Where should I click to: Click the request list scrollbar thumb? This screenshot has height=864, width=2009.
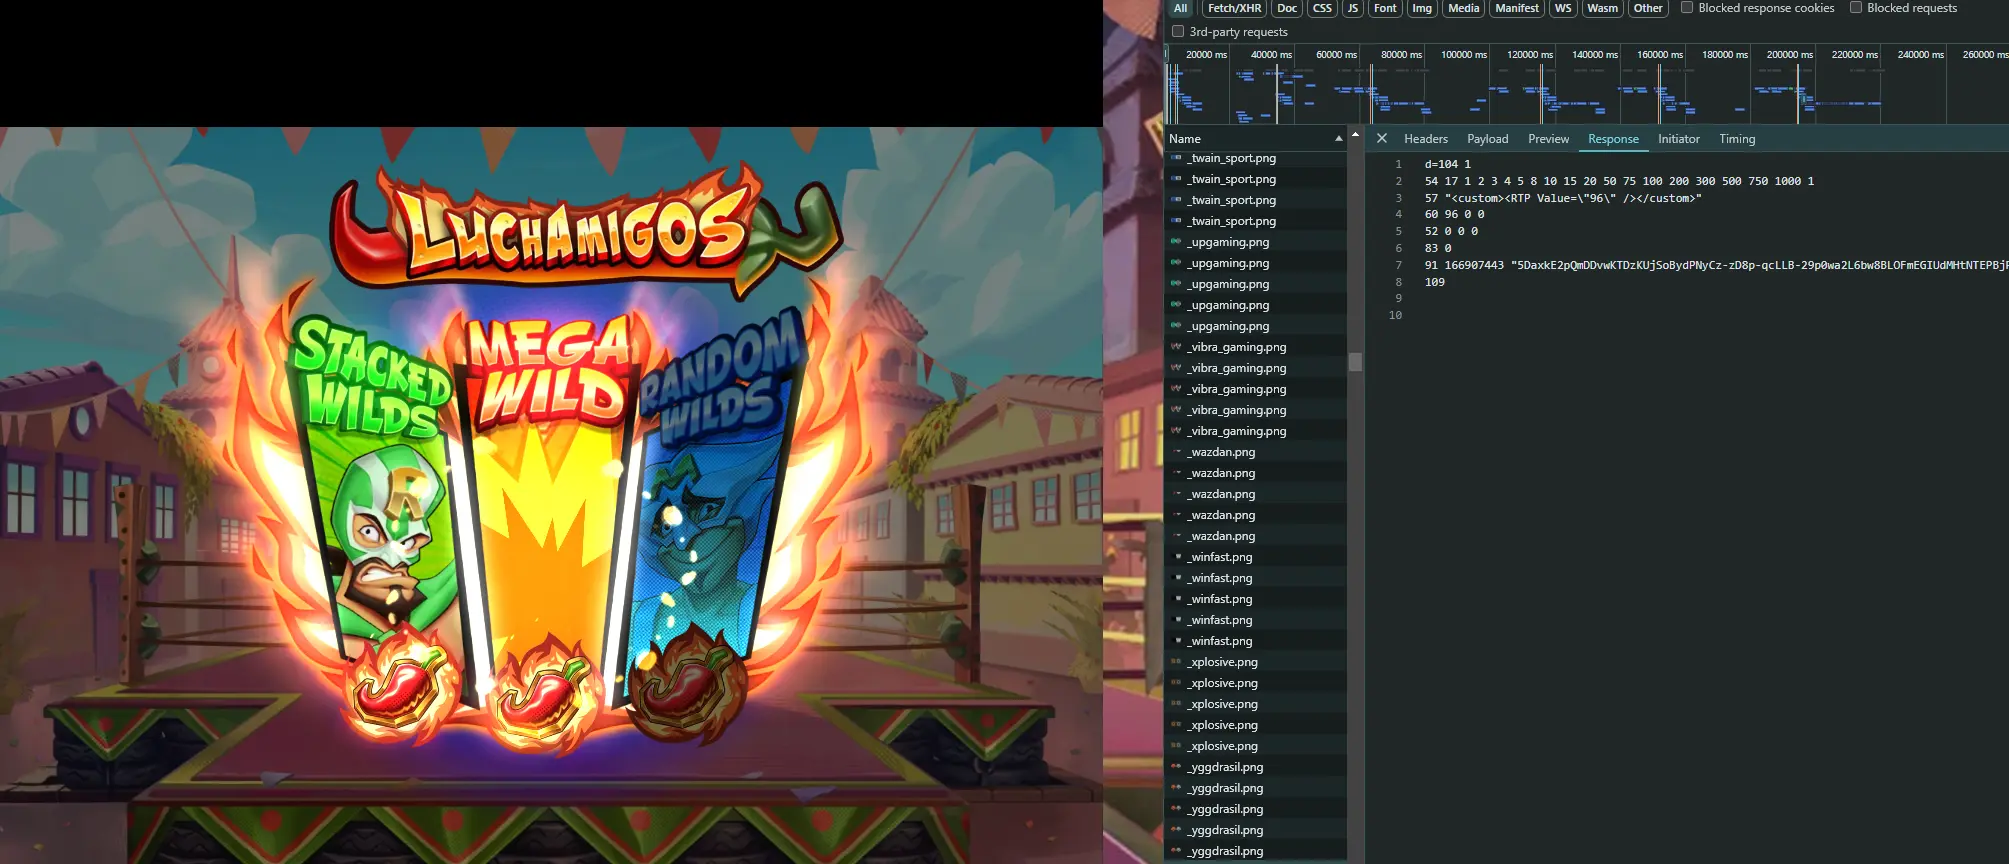click(x=1355, y=361)
